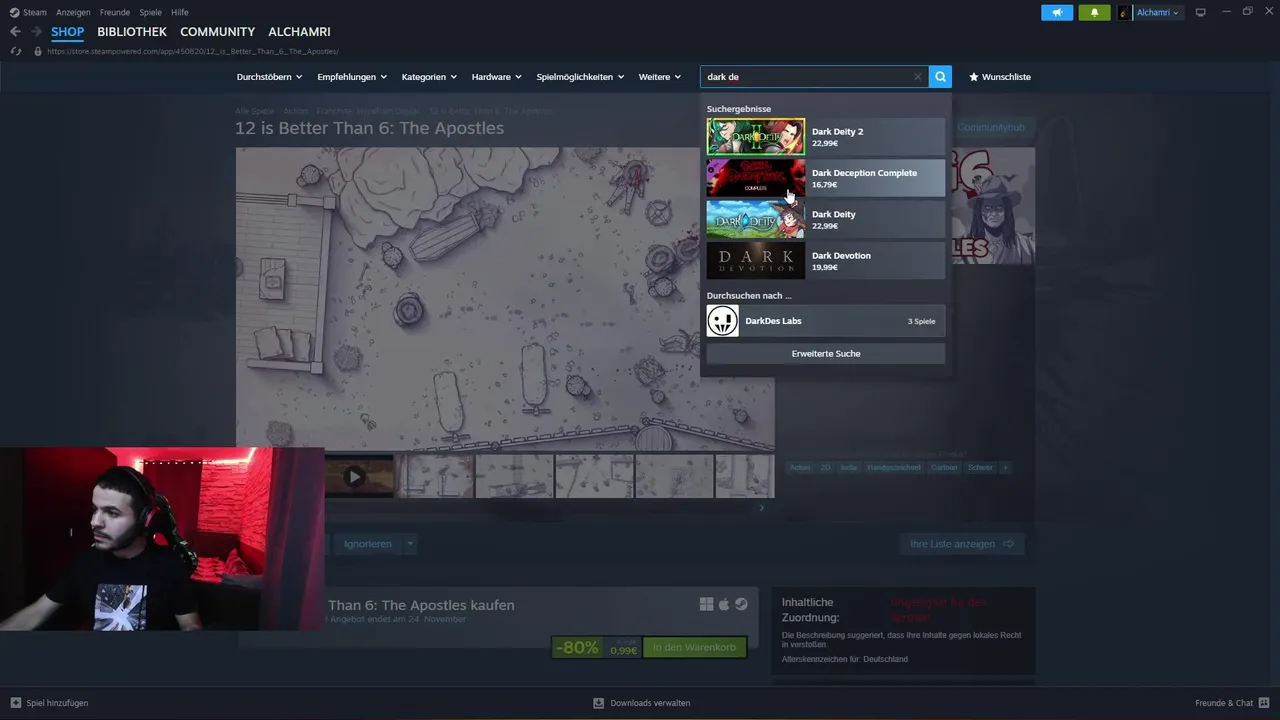Click the add tag plus button
Viewport: 1280px width, 720px height.
[x=1005, y=467]
